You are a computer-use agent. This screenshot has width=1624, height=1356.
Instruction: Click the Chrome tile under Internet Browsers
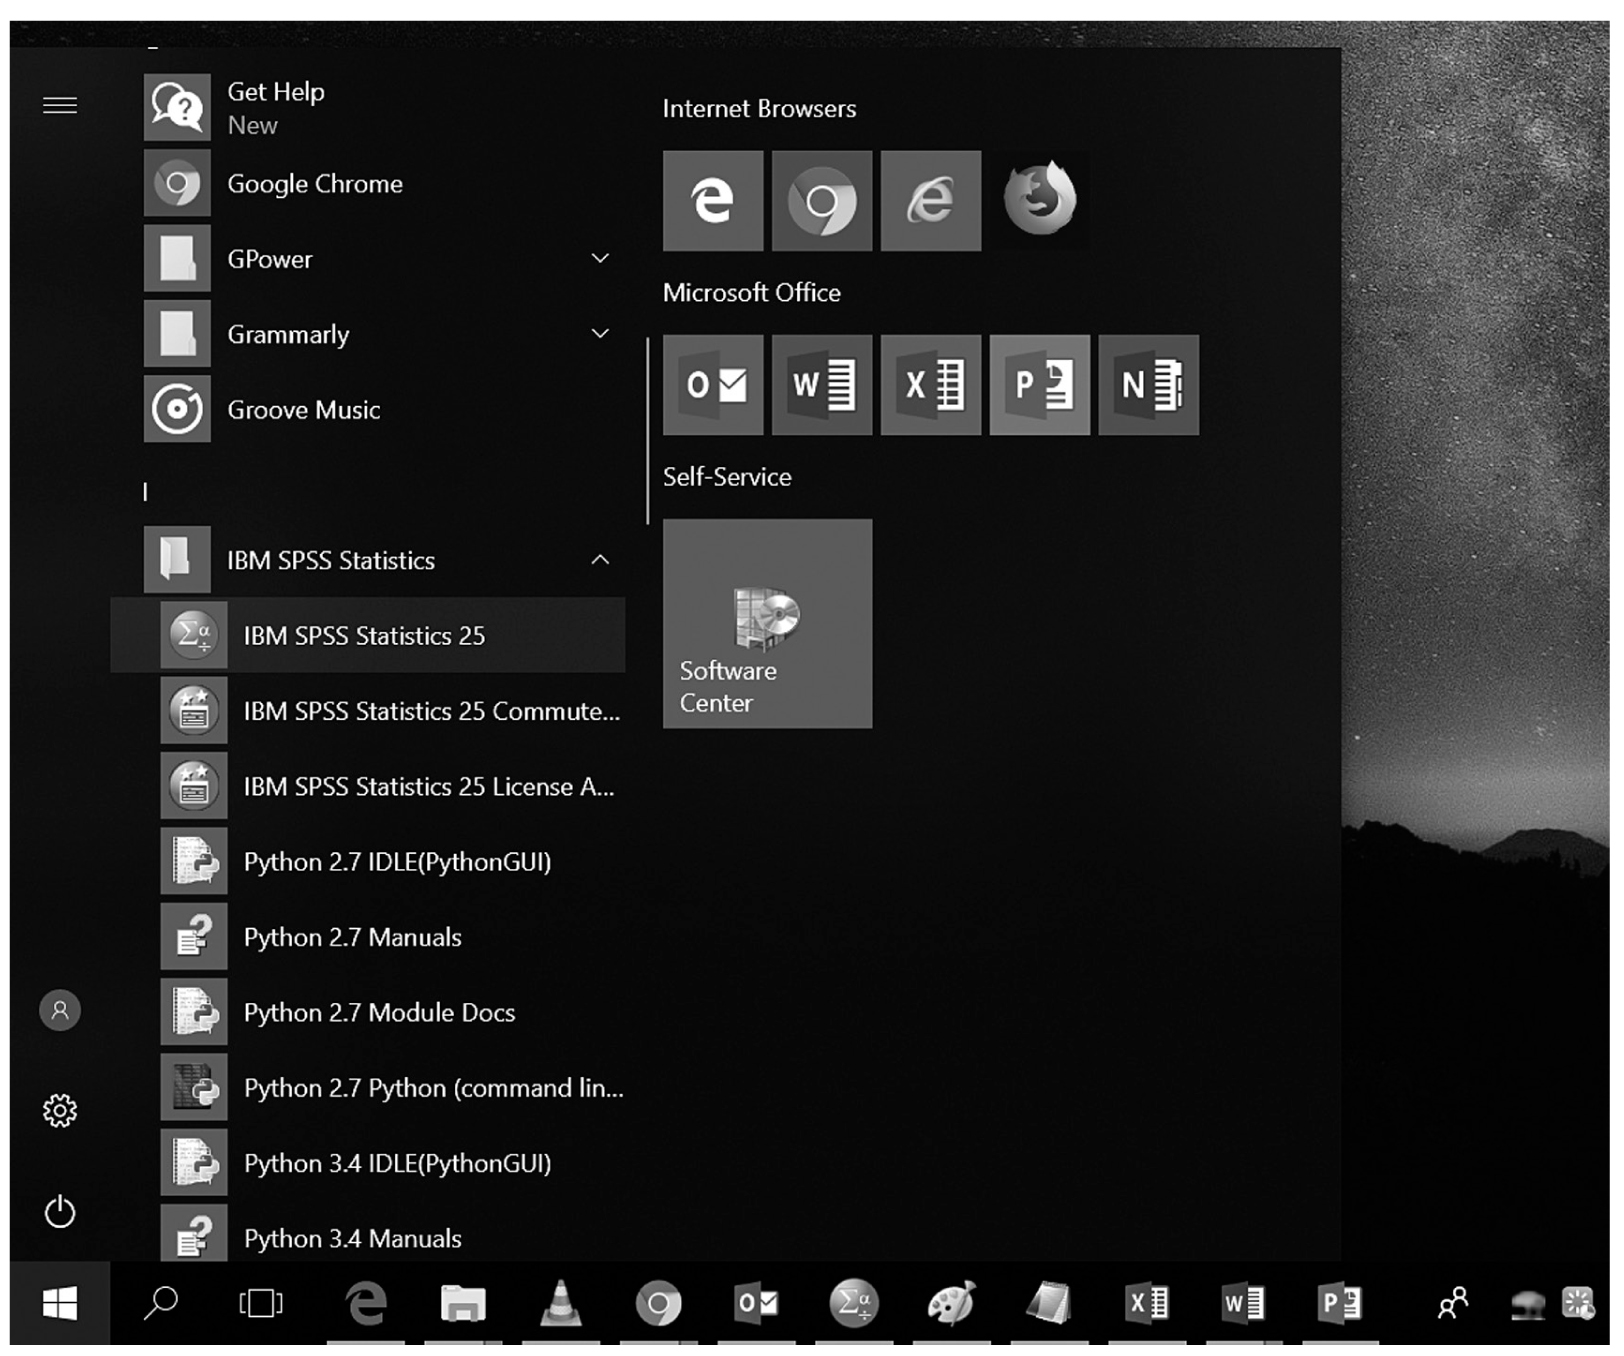pos(822,201)
